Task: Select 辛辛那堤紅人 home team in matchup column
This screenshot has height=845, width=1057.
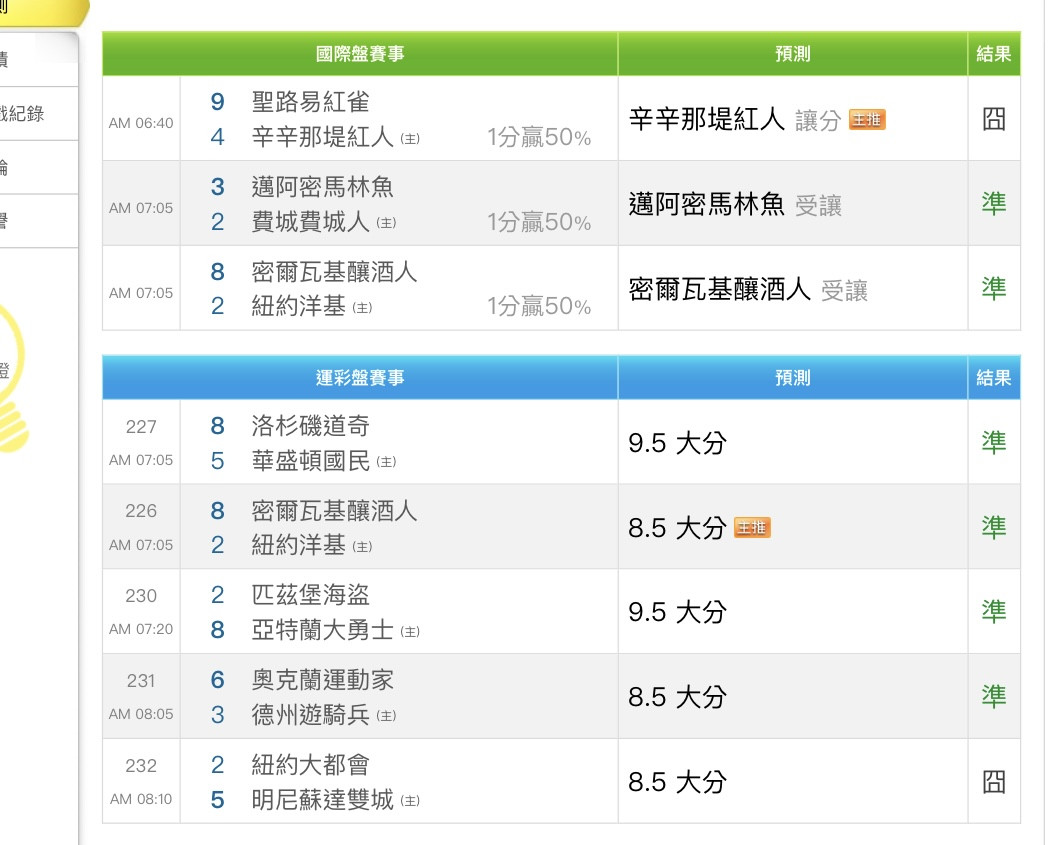Action: click(x=322, y=137)
